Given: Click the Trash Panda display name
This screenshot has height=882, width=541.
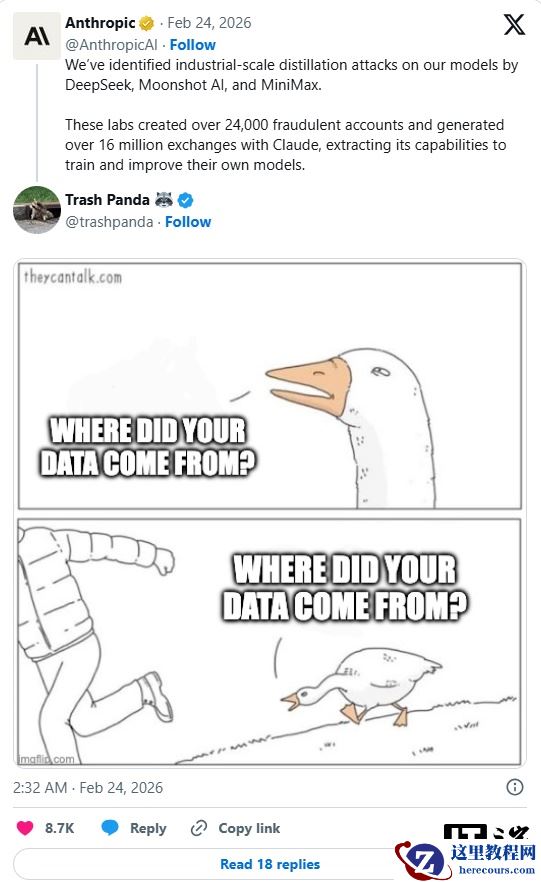Looking at the screenshot, I should click(107, 200).
